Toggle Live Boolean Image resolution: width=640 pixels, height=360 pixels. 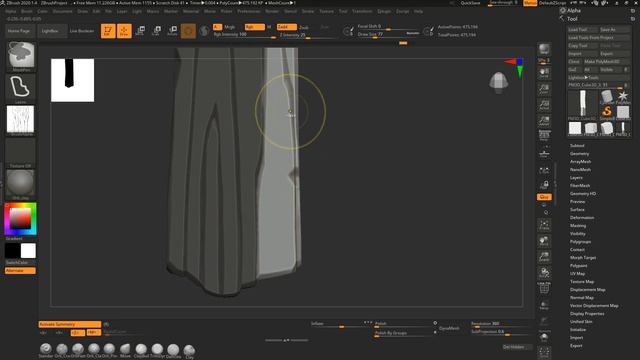tap(82, 31)
